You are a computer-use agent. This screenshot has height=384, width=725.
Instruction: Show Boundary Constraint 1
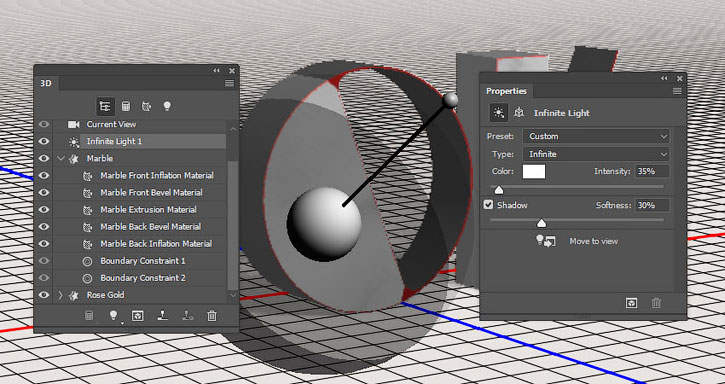44,261
